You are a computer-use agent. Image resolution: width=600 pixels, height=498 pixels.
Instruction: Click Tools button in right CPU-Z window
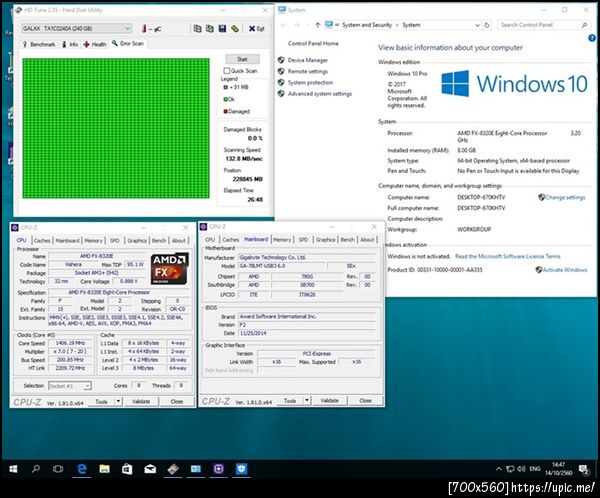(x=290, y=400)
